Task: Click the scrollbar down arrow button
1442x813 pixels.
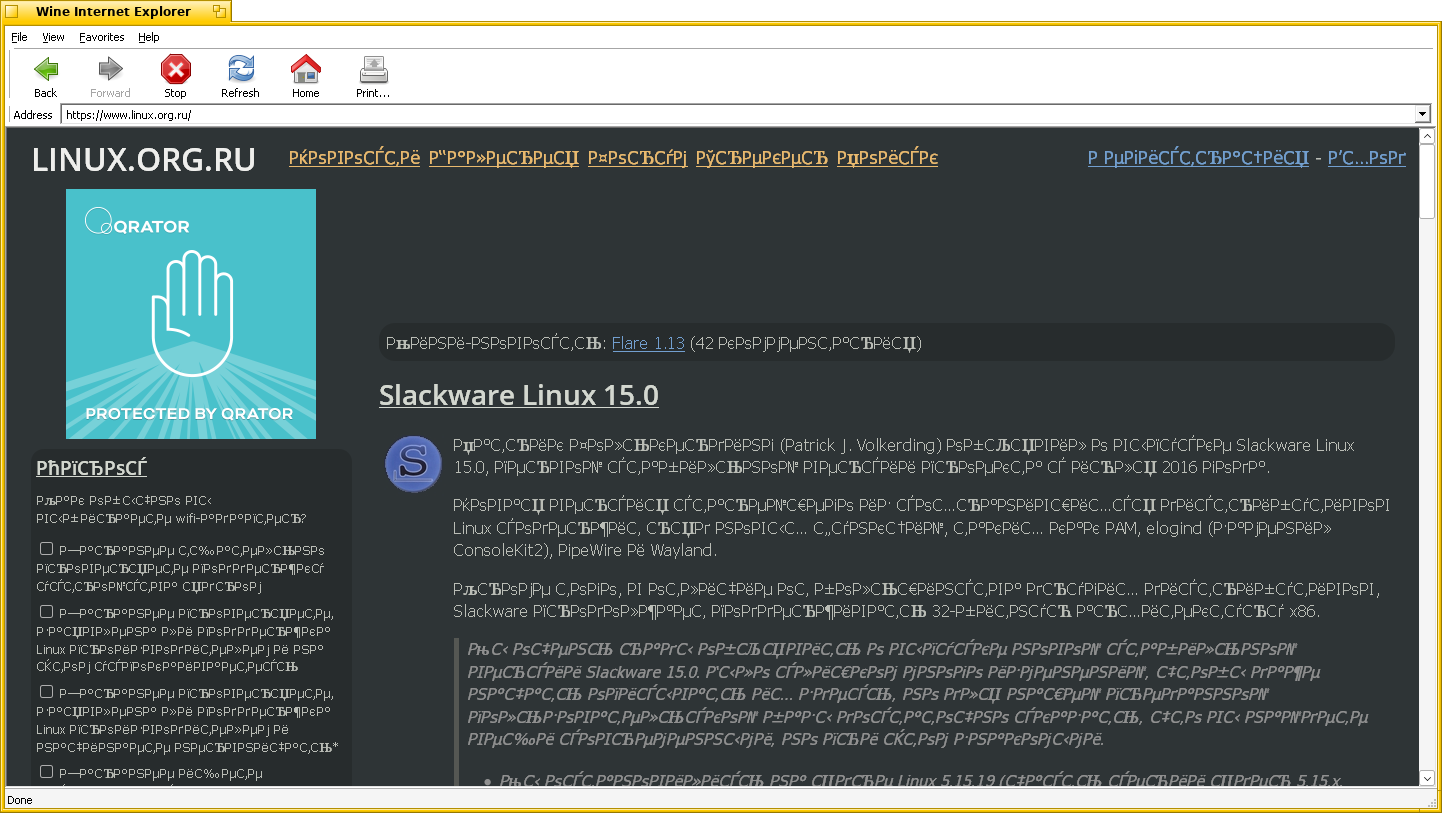Action: [x=1427, y=777]
